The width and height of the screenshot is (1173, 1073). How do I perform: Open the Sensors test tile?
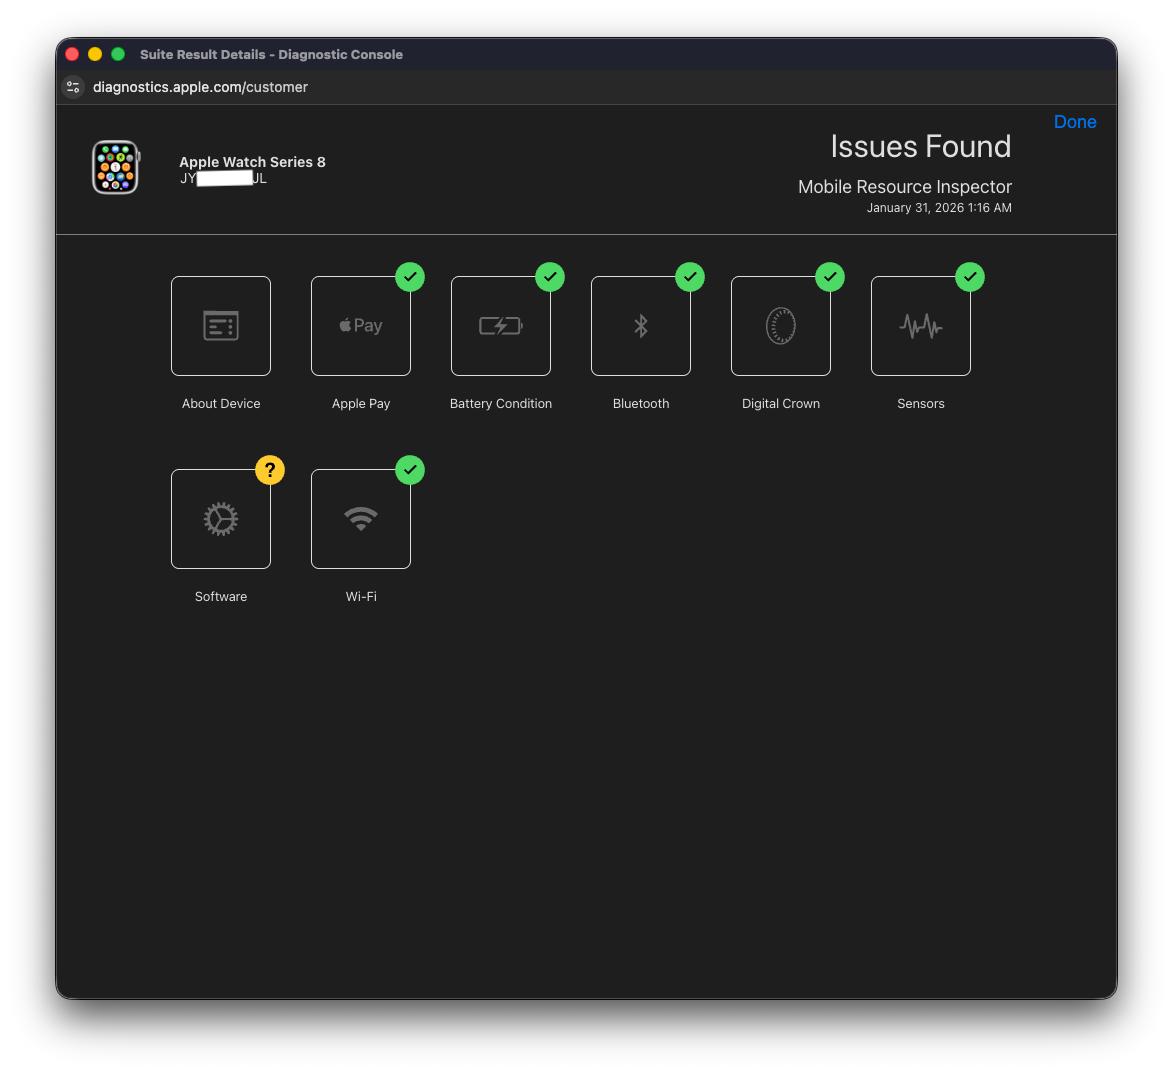[920, 325]
